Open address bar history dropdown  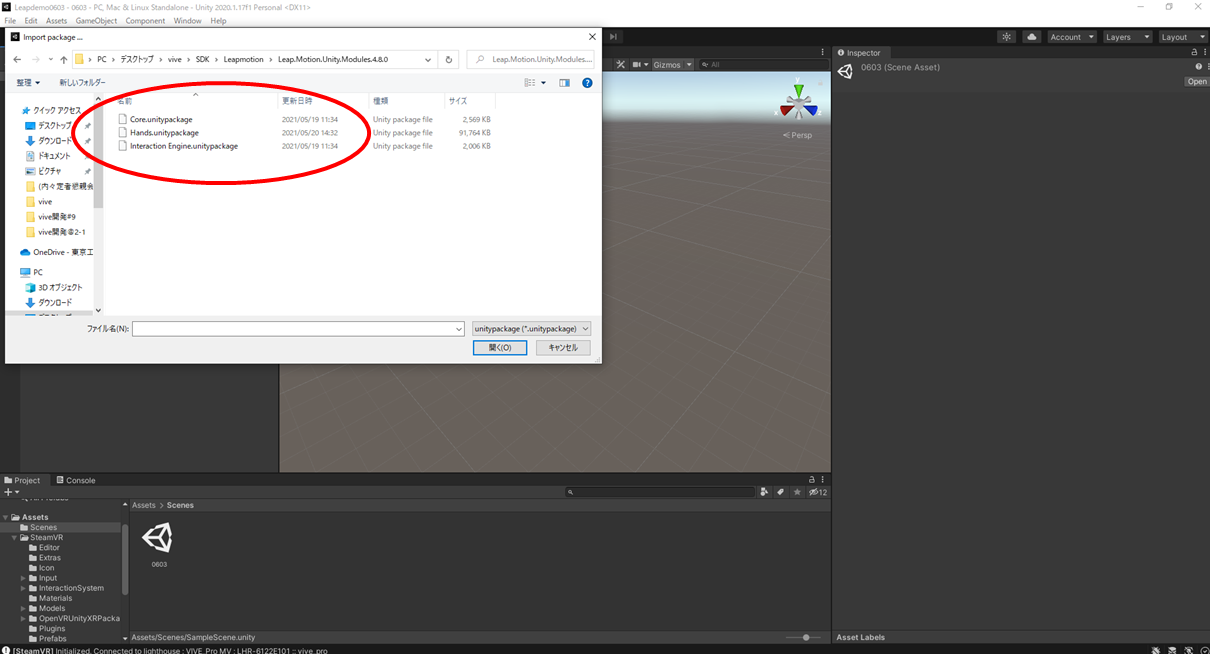click(x=429, y=59)
